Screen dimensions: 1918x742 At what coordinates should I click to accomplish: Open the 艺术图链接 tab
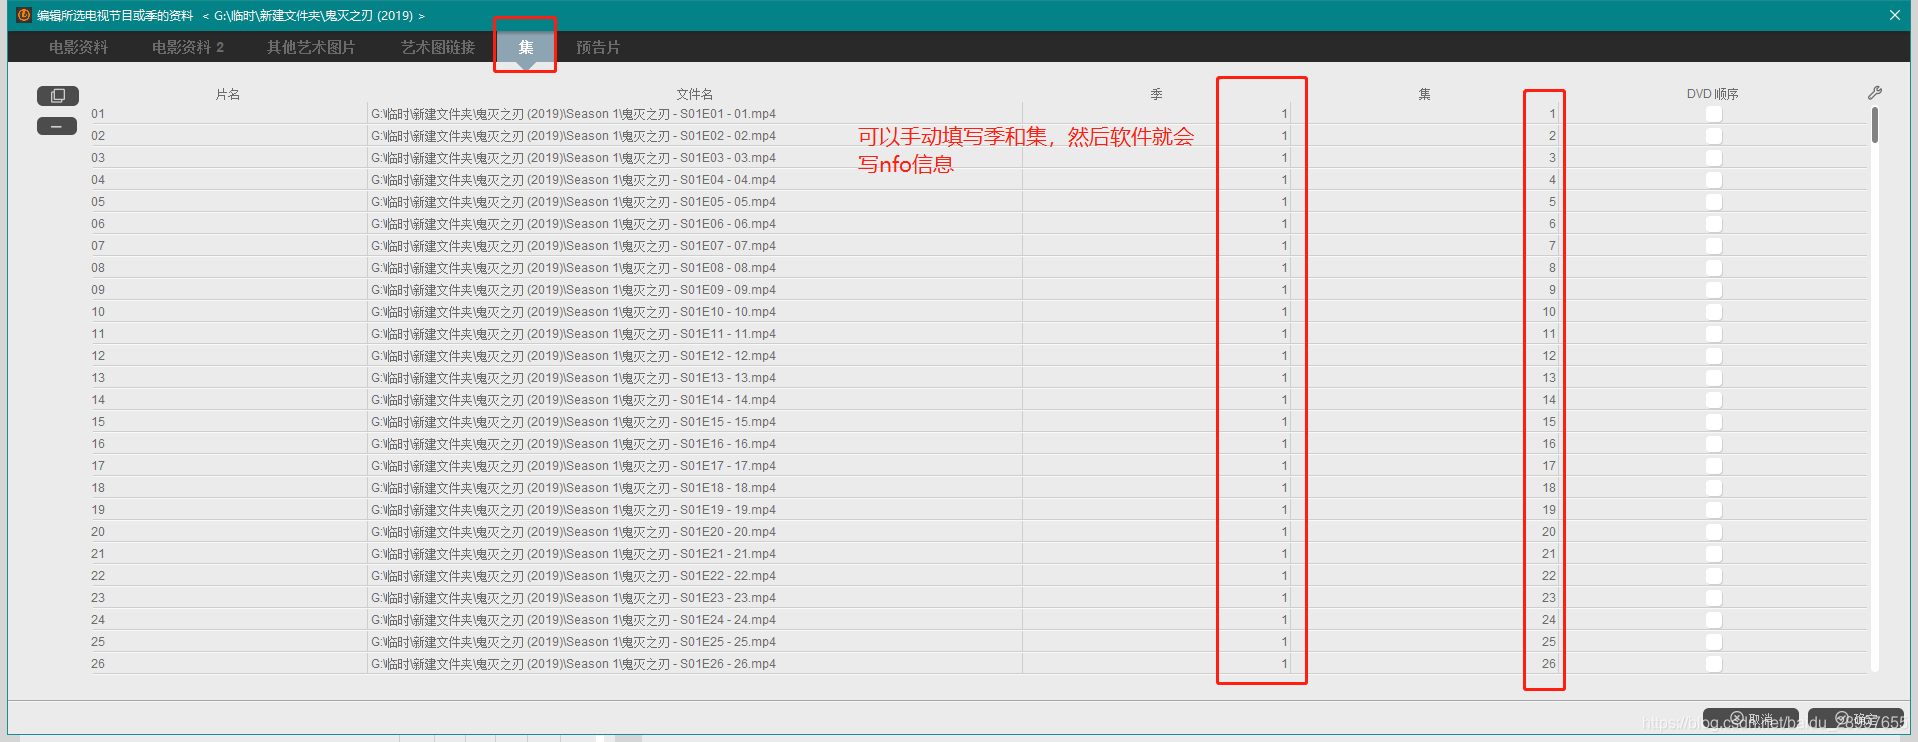click(x=438, y=47)
